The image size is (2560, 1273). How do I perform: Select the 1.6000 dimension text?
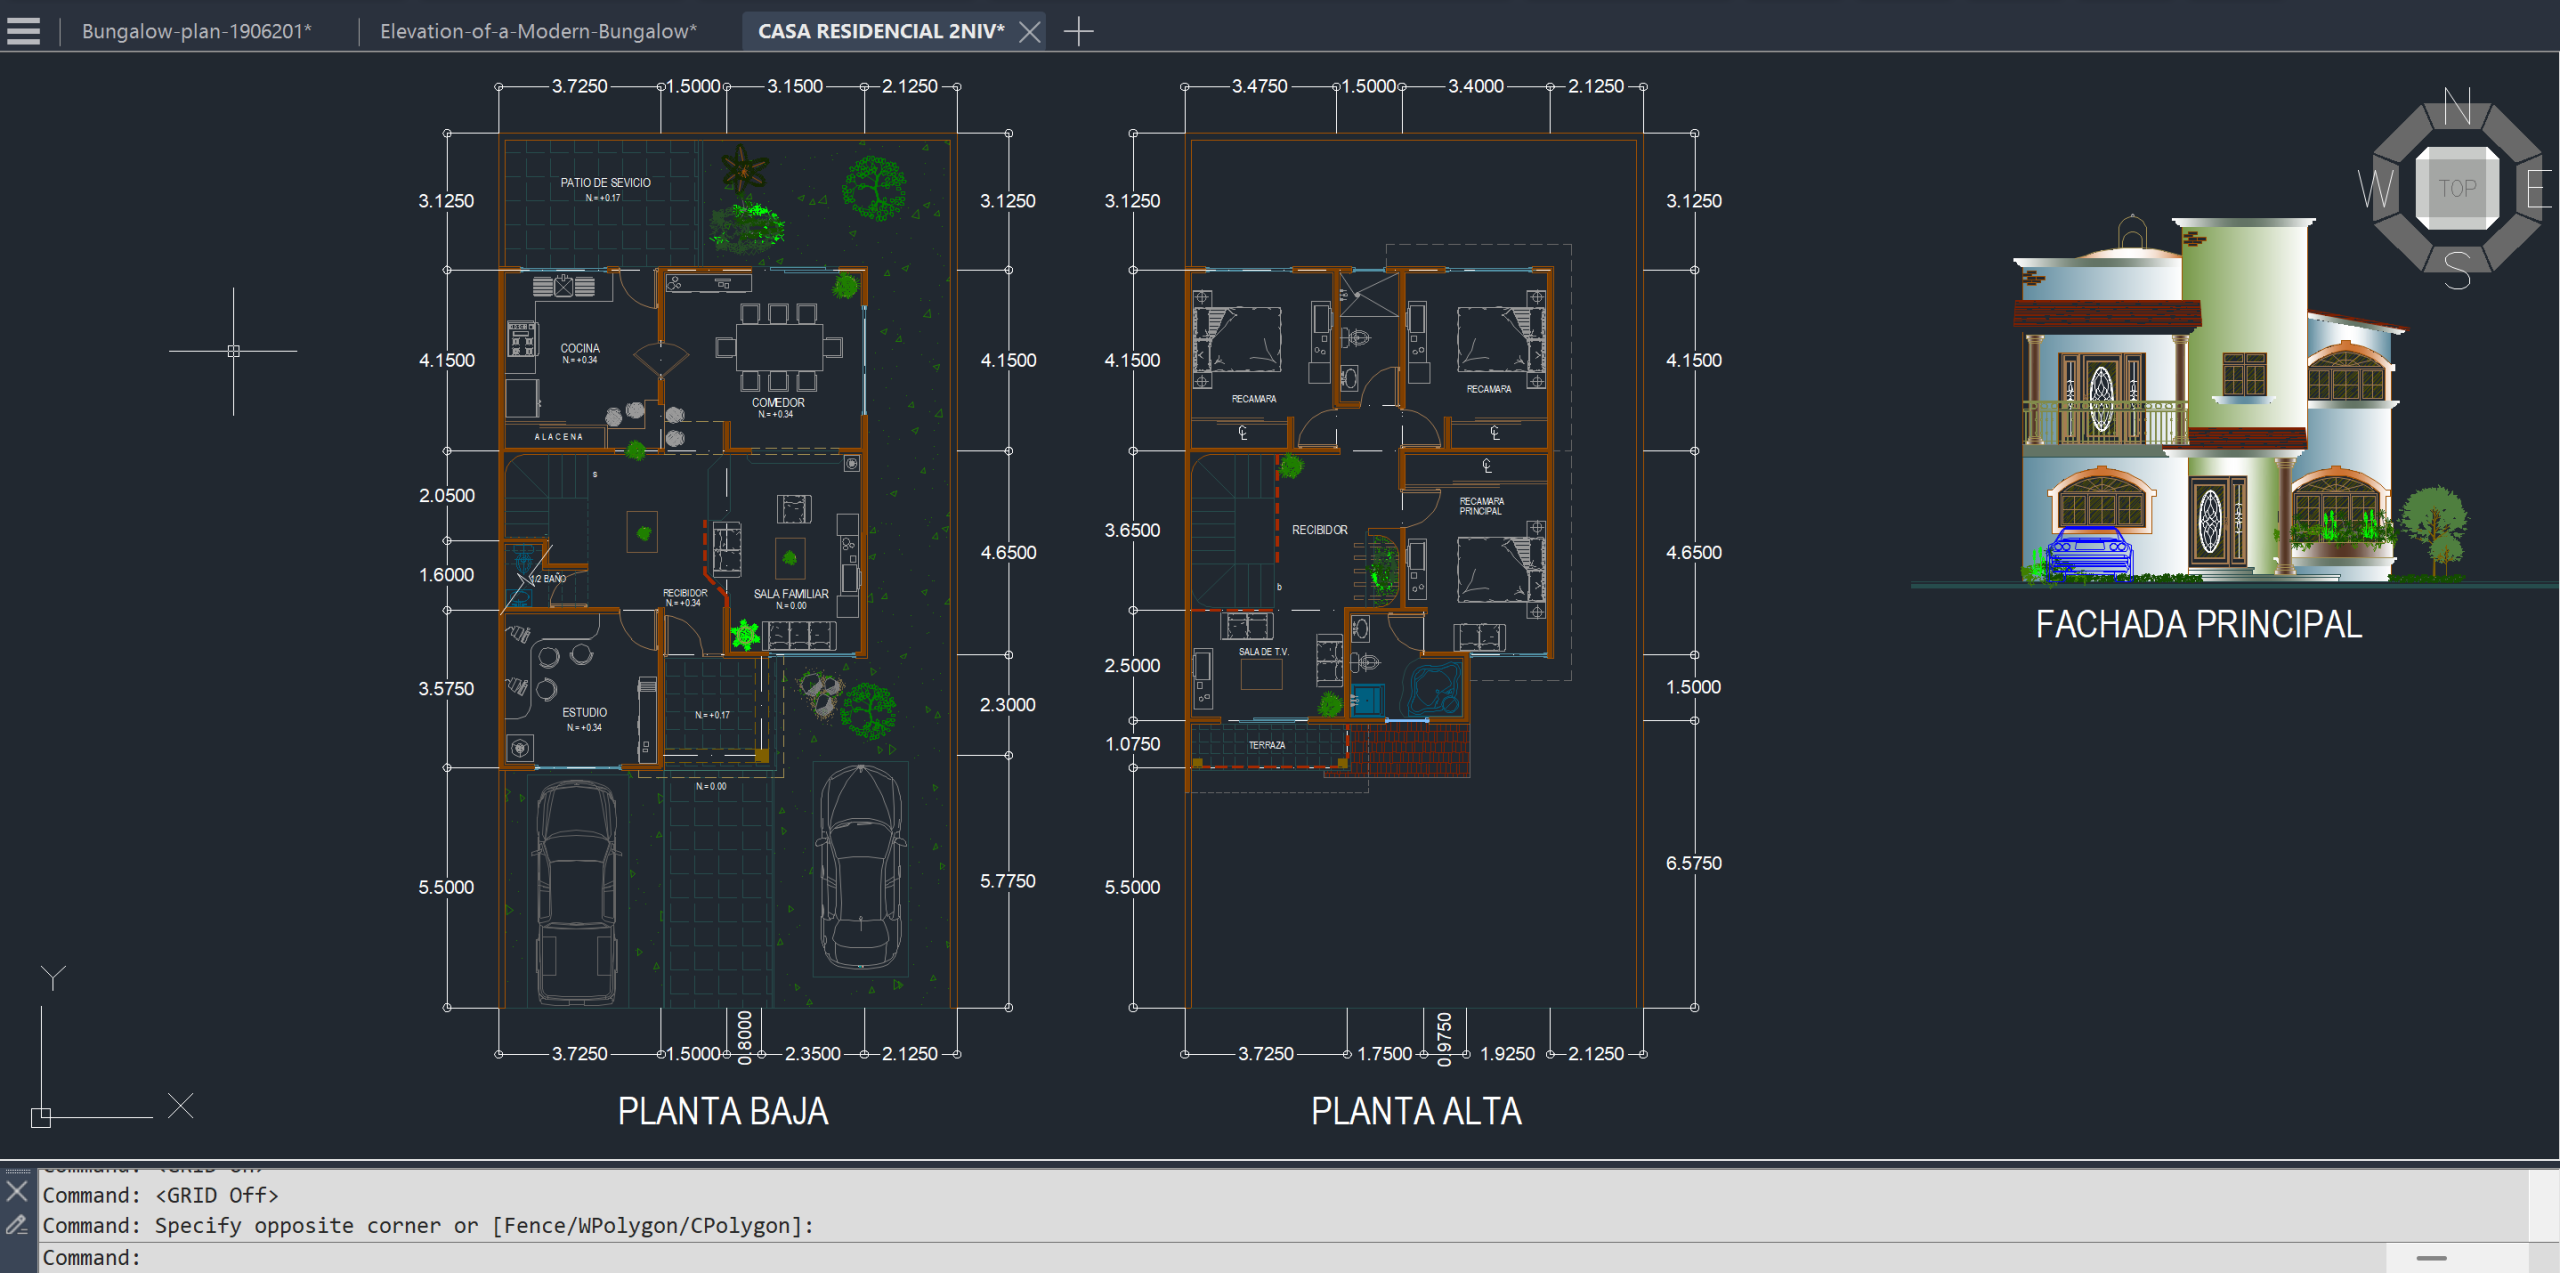(x=447, y=575)
